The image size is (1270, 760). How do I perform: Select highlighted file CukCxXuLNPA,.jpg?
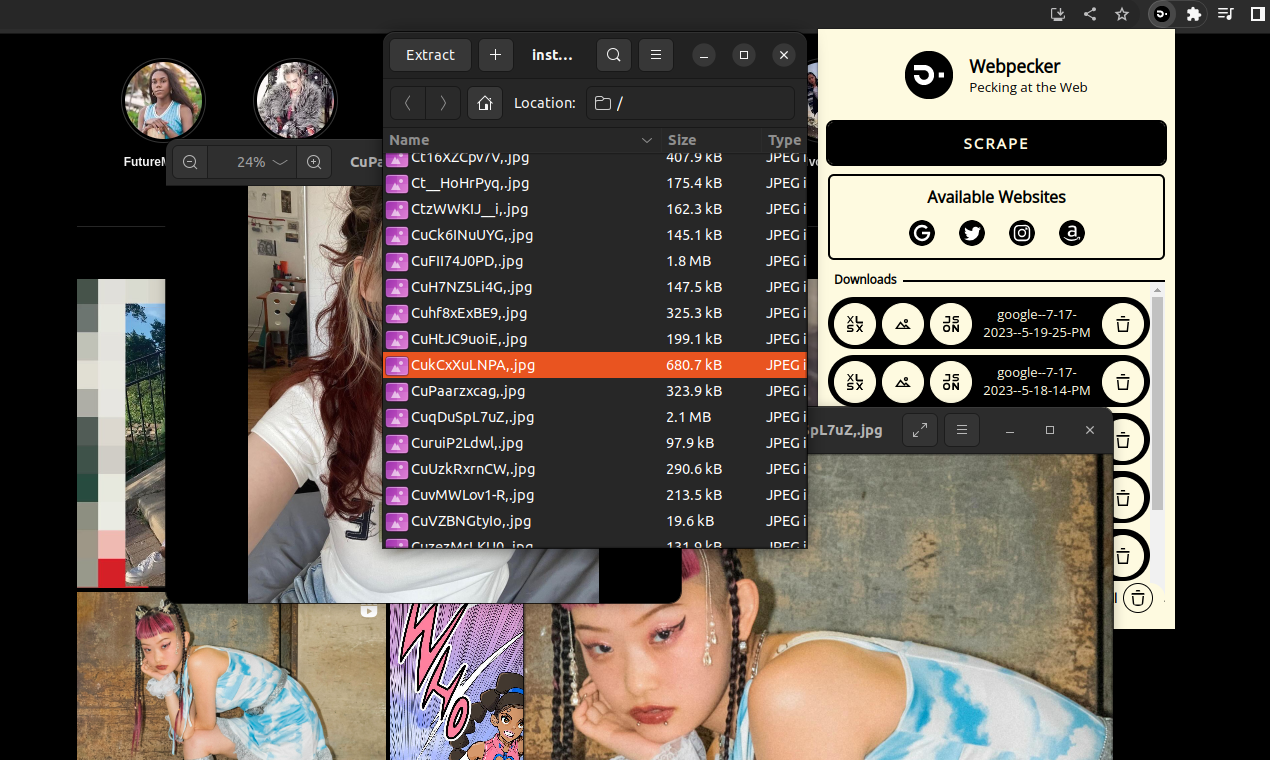tap(595, 365)
